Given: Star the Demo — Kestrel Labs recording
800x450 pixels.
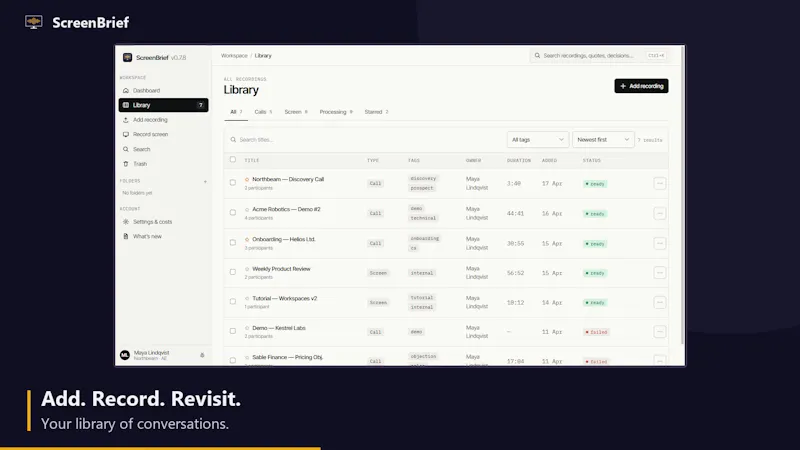Looking at the screenshot, I should pyautogui.click(x=247, y=328).
